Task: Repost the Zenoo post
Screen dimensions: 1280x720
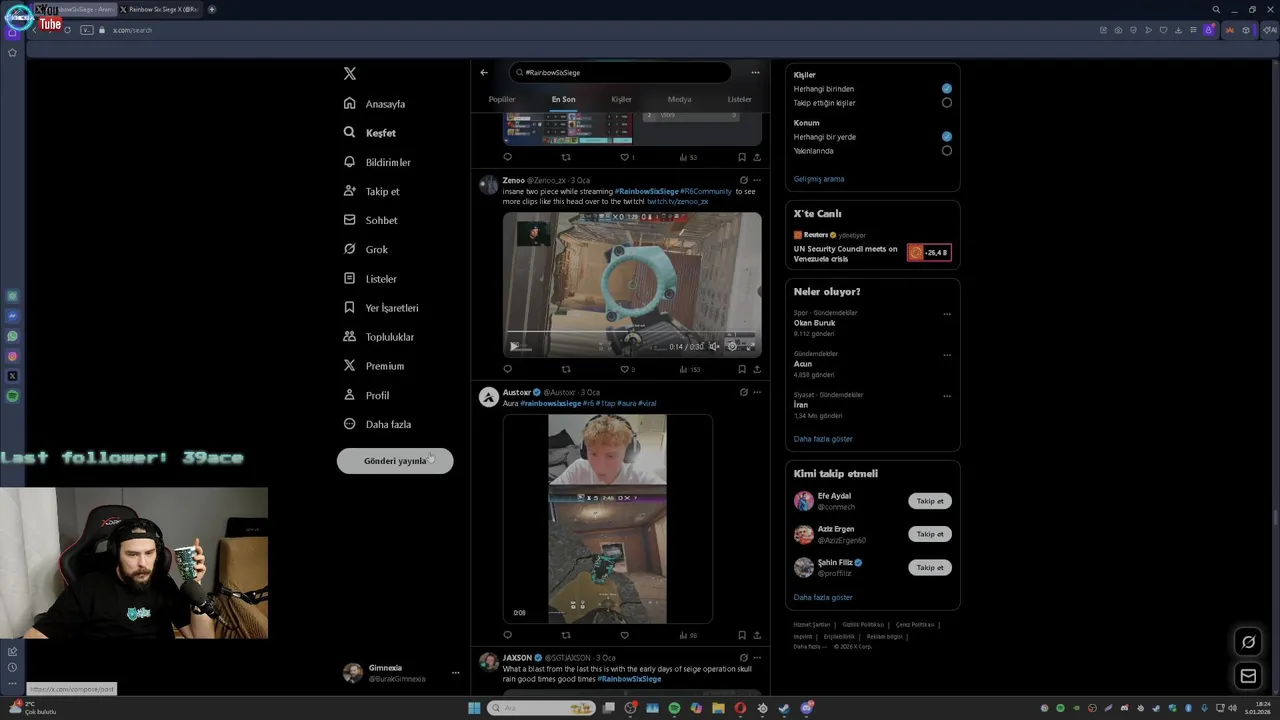Action: pos(566,369)
